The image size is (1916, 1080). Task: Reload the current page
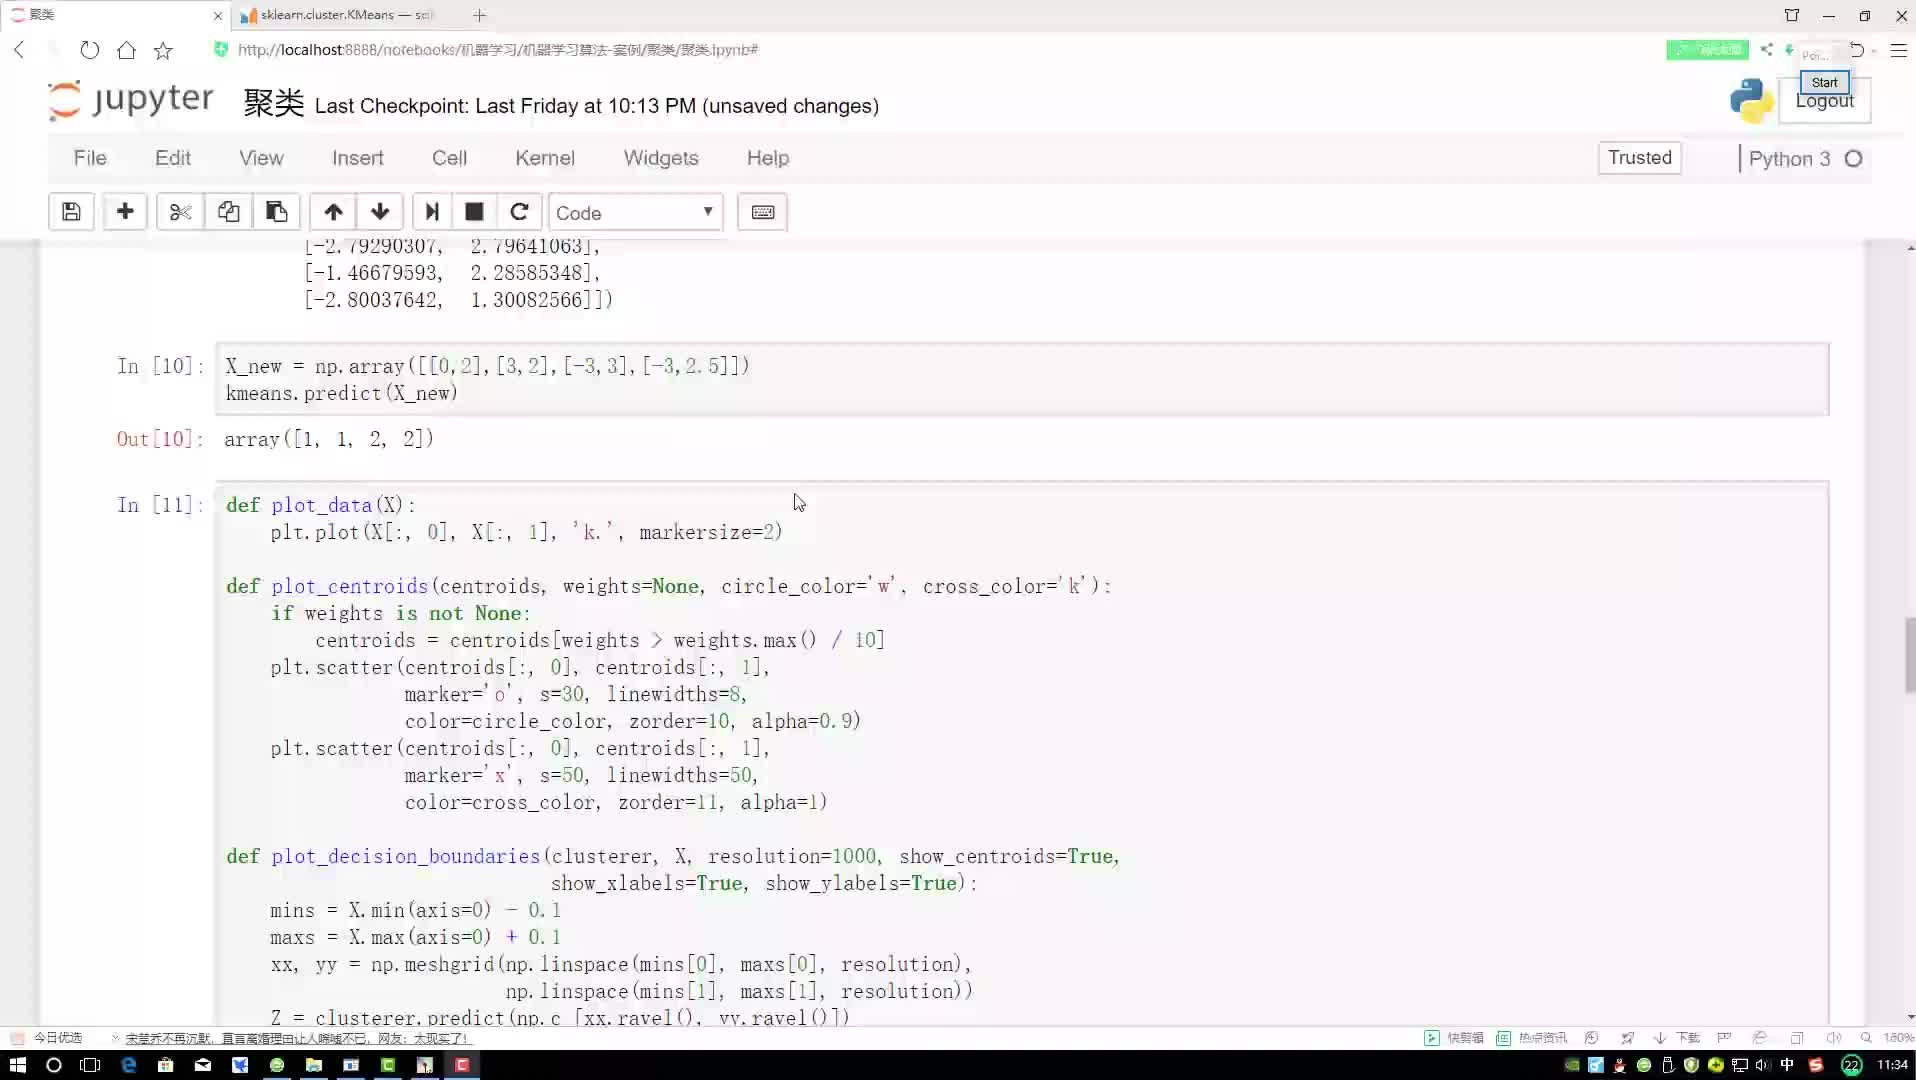click(89, 50)
